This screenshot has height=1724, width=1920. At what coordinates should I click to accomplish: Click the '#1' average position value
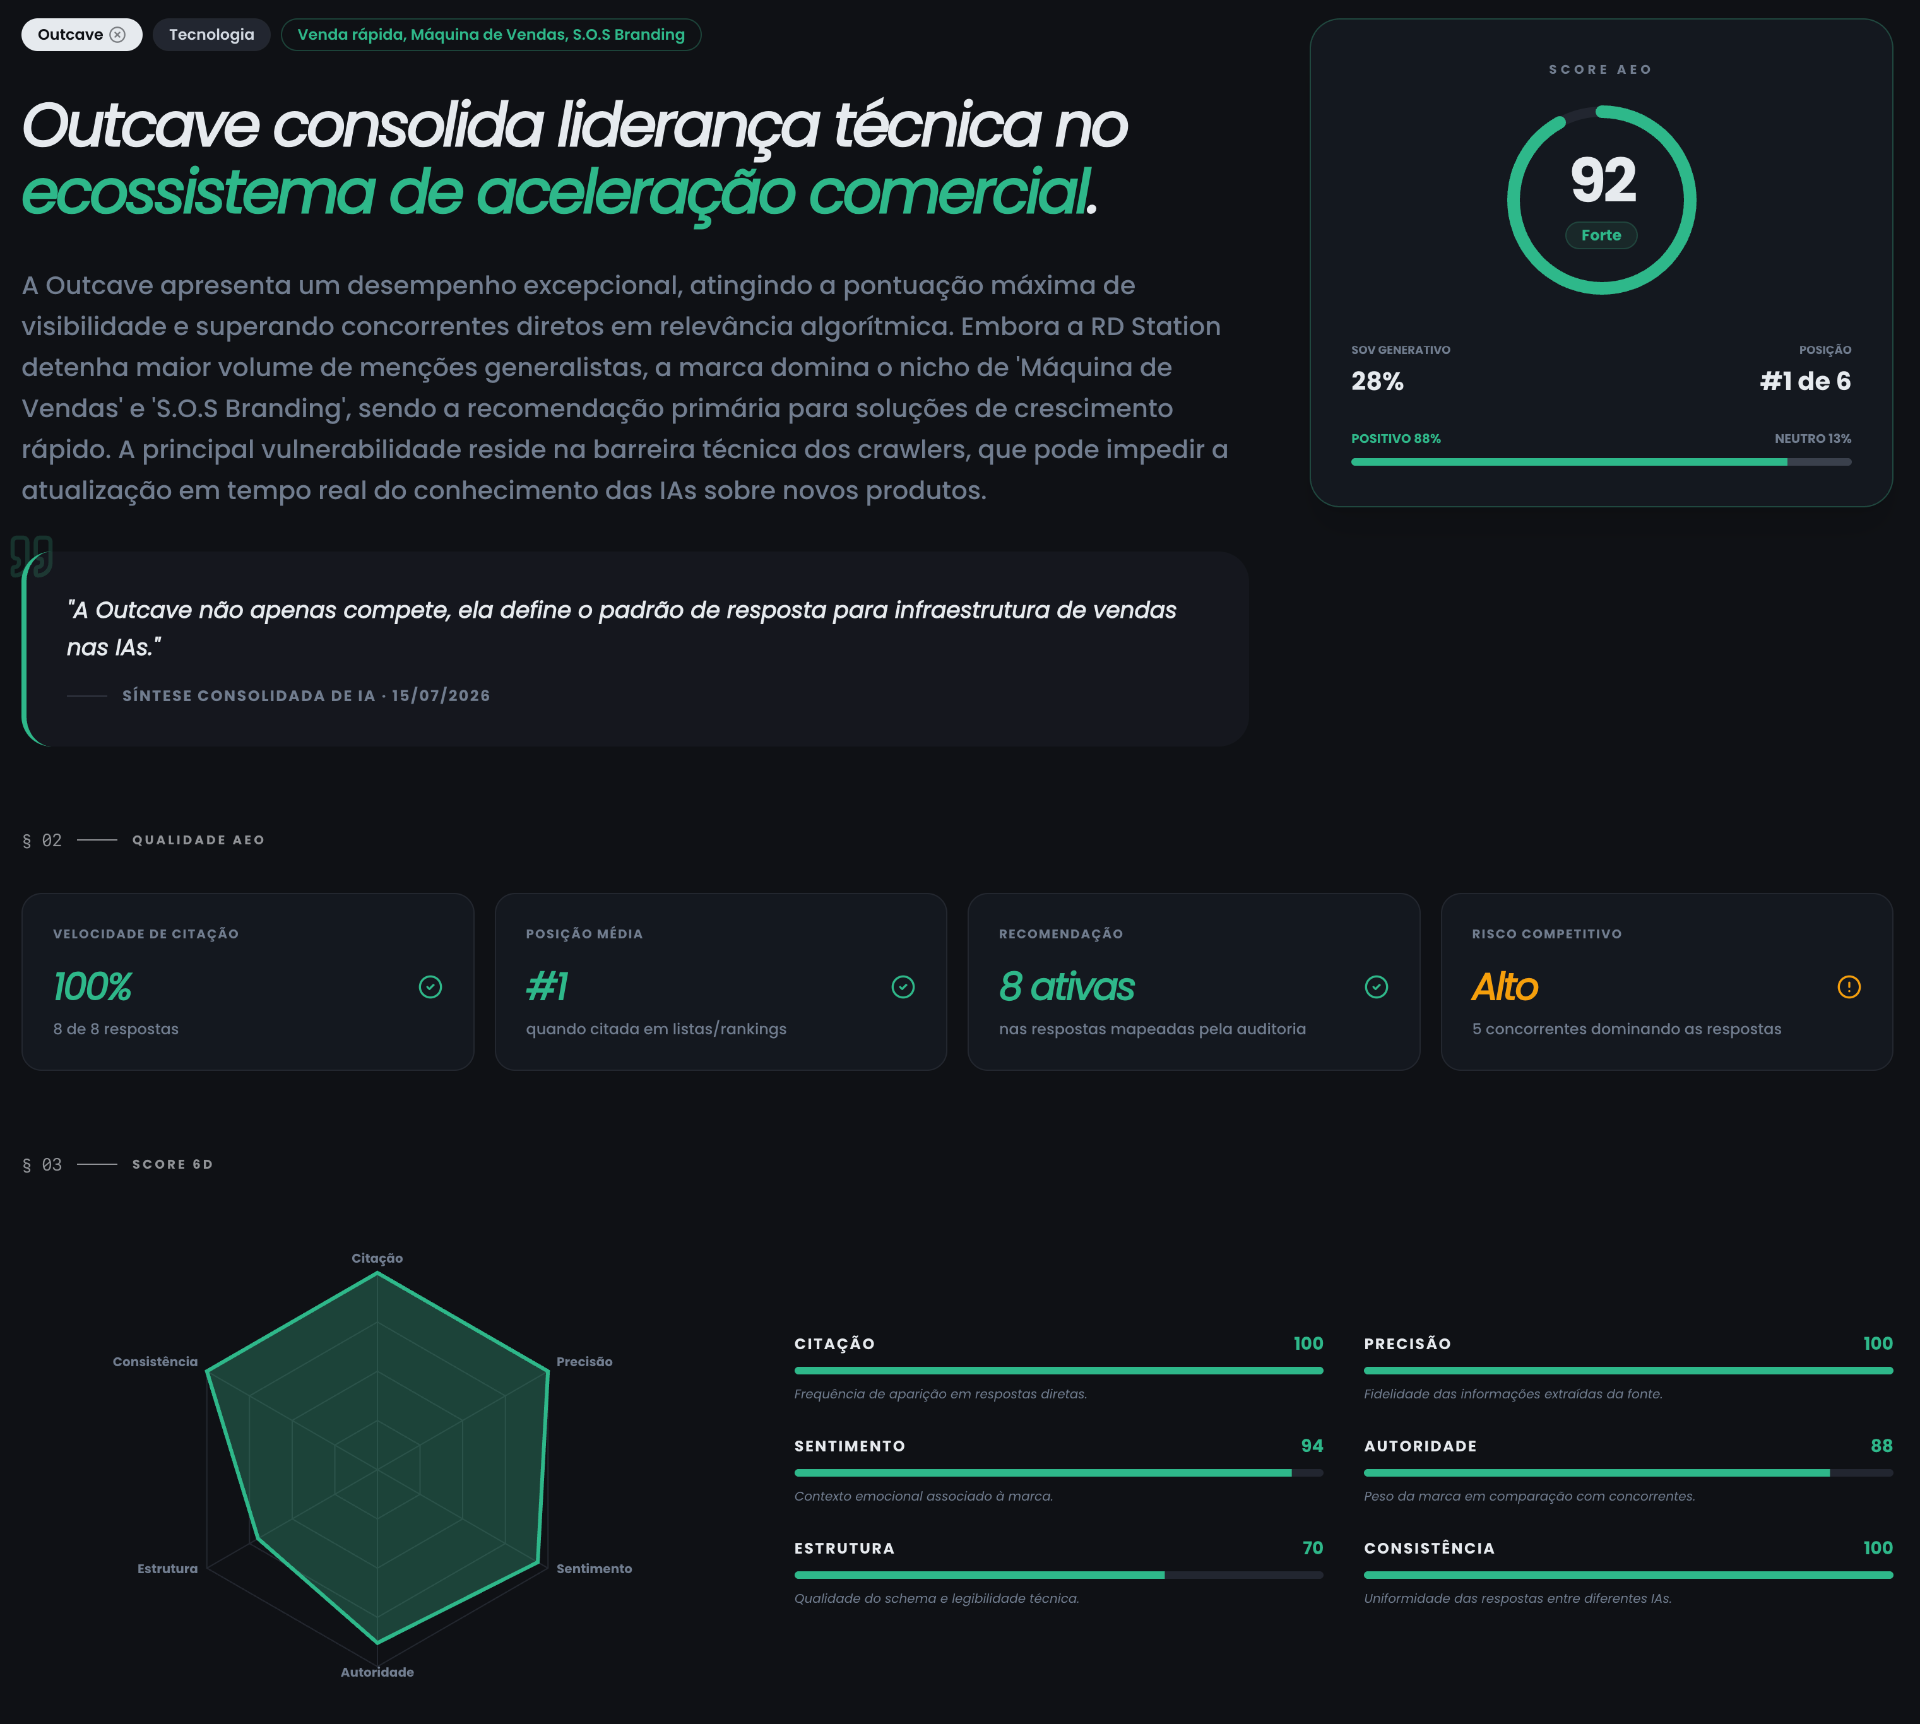pos(547,987)
